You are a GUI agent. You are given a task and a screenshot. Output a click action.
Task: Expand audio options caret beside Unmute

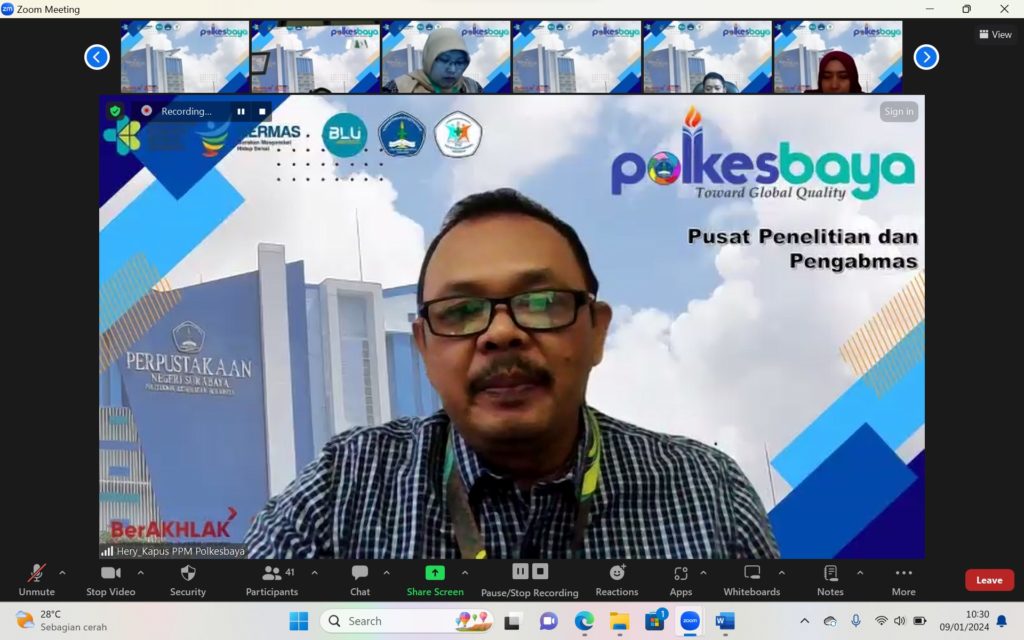[x=62, y=573]
